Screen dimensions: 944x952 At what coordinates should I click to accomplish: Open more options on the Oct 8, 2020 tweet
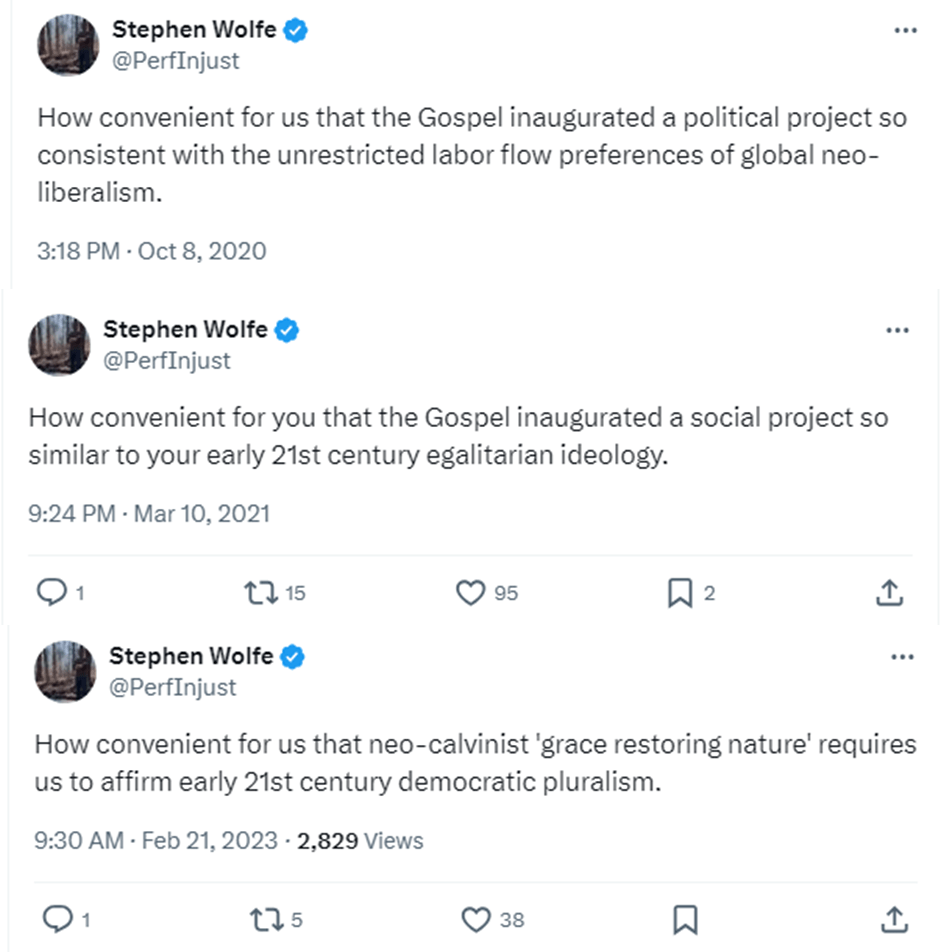click(905, 31)
